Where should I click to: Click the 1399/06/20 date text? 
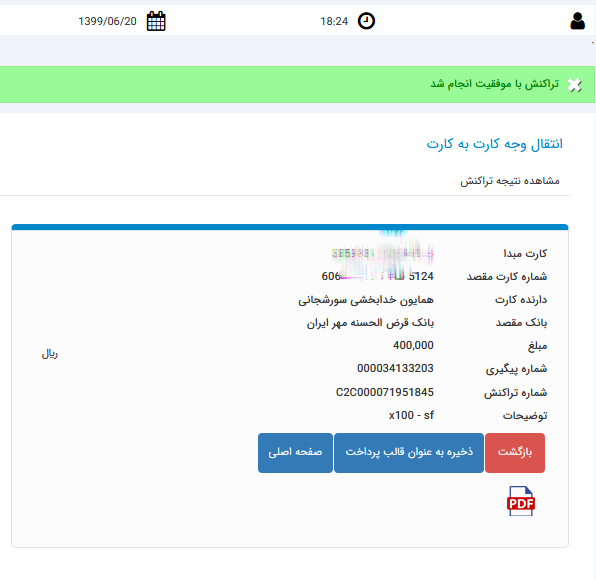click(107, 21)
